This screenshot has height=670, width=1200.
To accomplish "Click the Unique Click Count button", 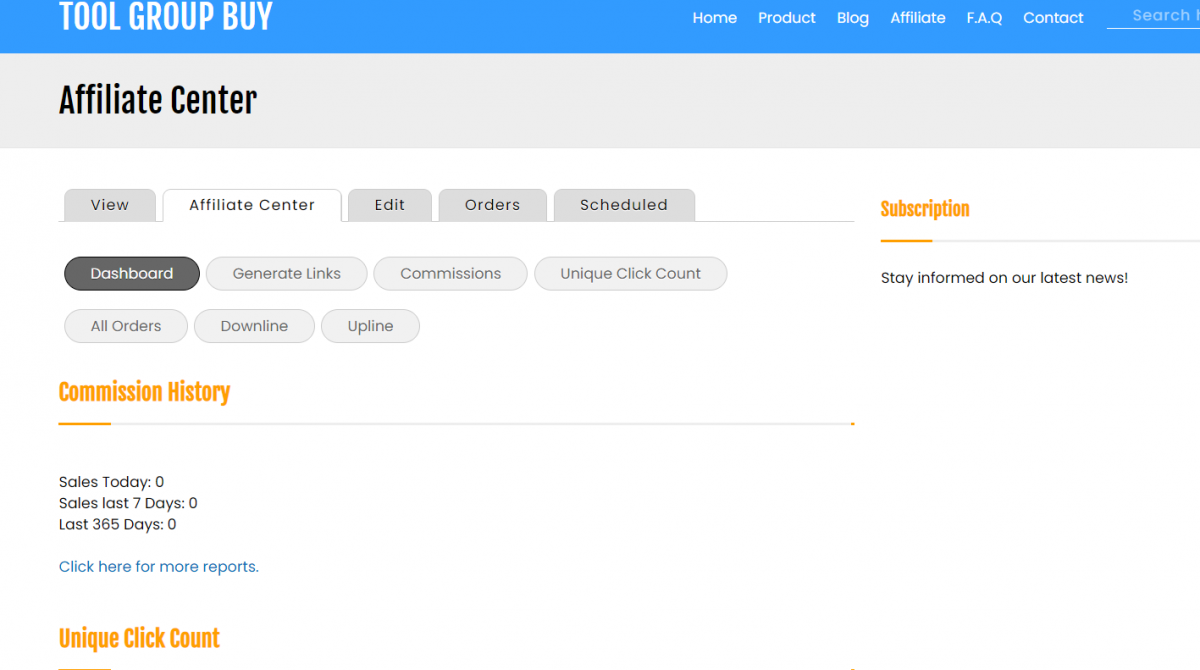I will (630, 274).
